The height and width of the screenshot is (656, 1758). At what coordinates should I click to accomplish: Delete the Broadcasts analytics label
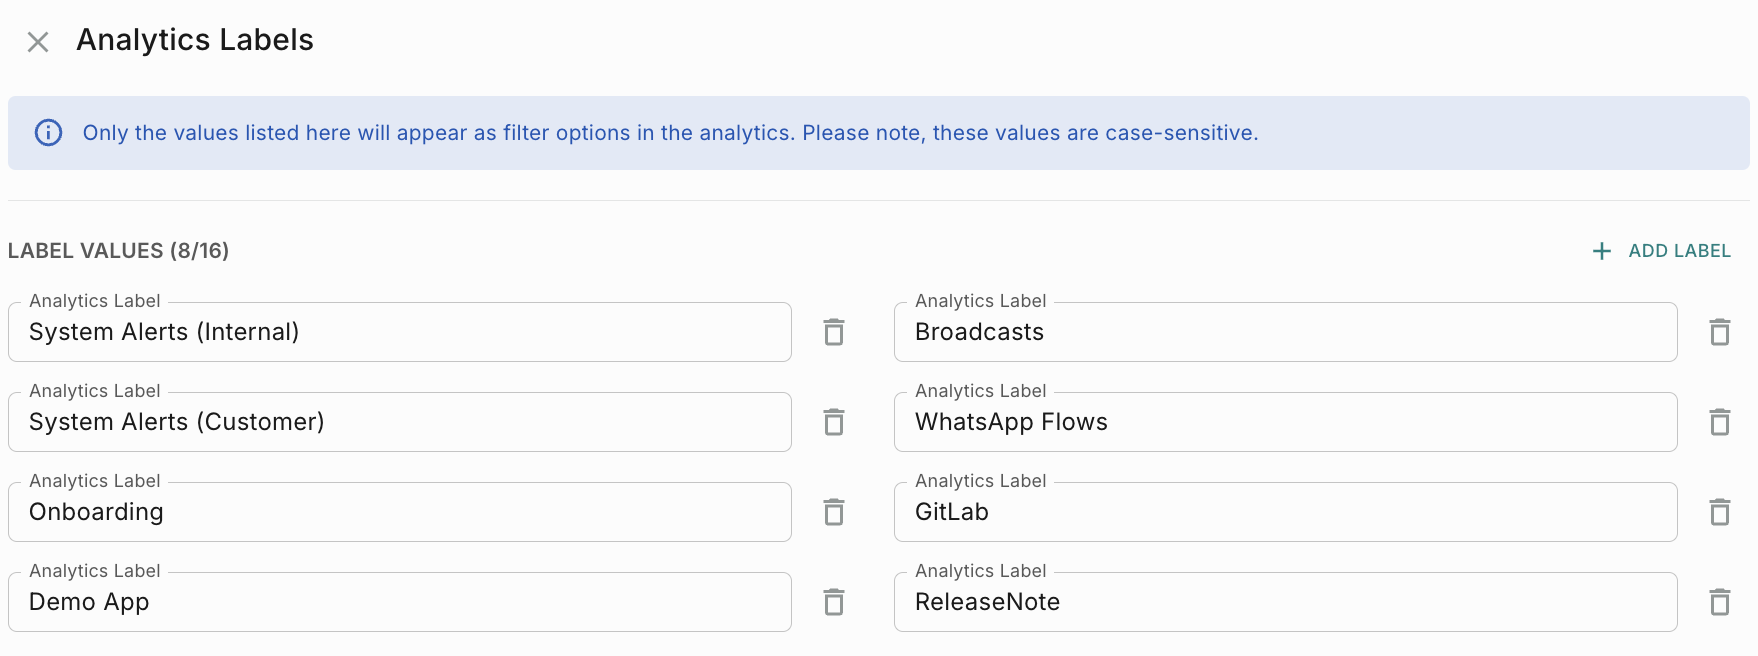coord(1720,332)
